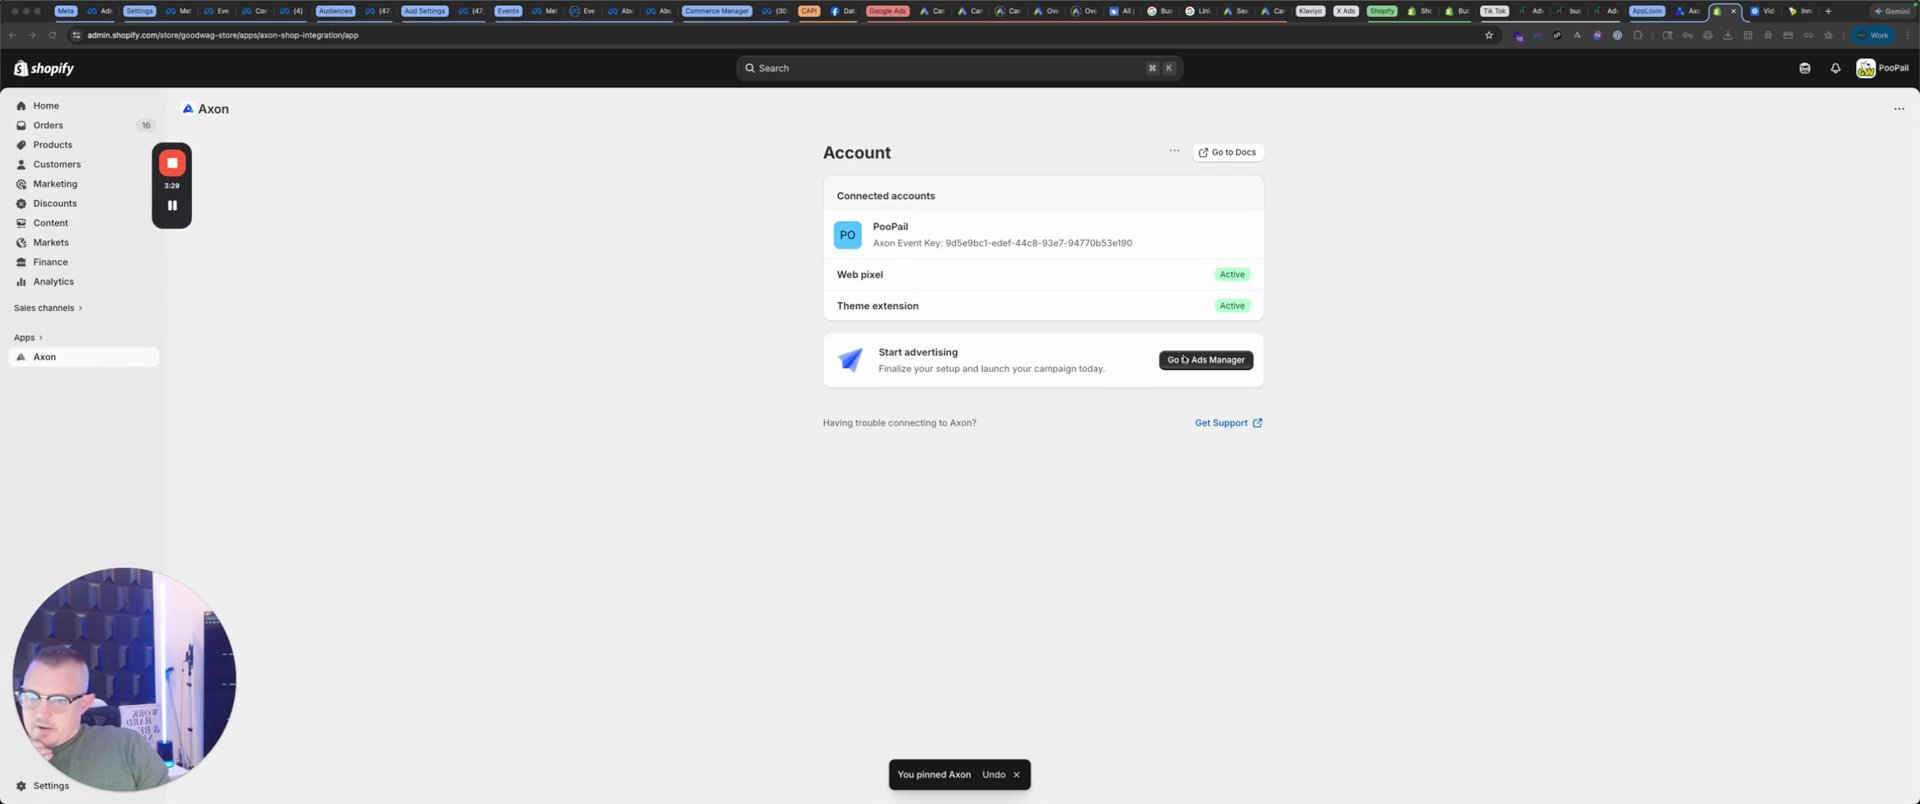Click the Orders count badge 16
The width and height of the screenshot is (1920, 804).
pos(146,125)
